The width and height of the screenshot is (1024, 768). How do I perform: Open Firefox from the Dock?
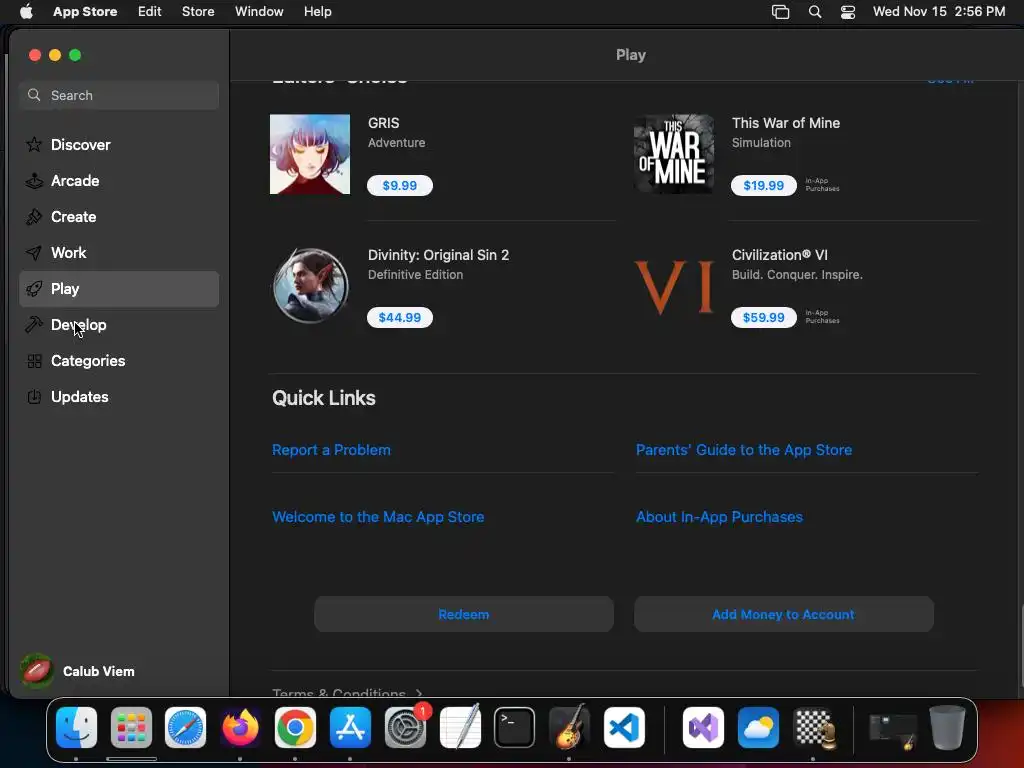coord(240,727)
